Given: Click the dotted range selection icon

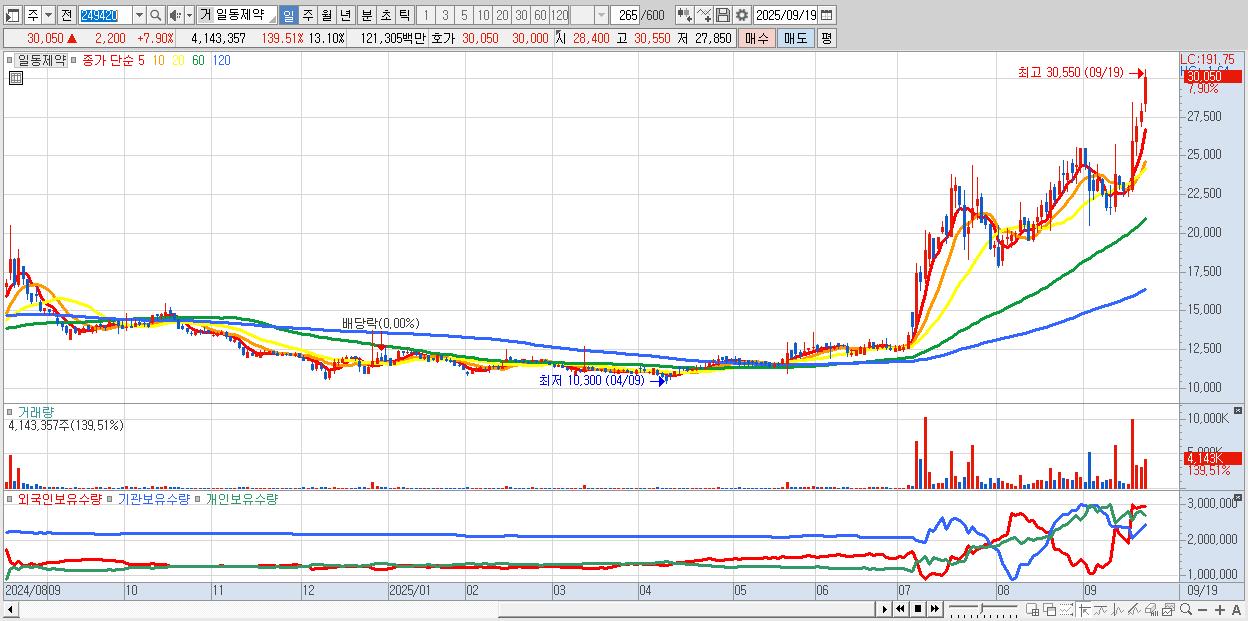Looking at the screenshot, I should click(1066, 609).
